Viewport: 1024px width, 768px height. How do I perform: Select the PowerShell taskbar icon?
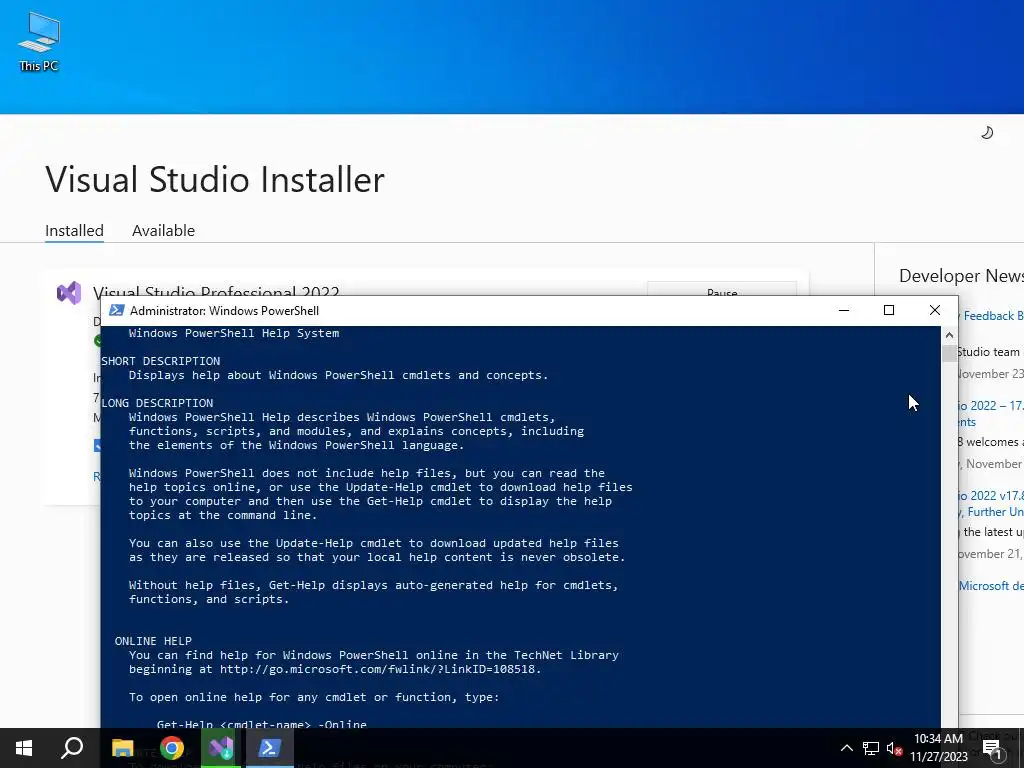point(270,748)
